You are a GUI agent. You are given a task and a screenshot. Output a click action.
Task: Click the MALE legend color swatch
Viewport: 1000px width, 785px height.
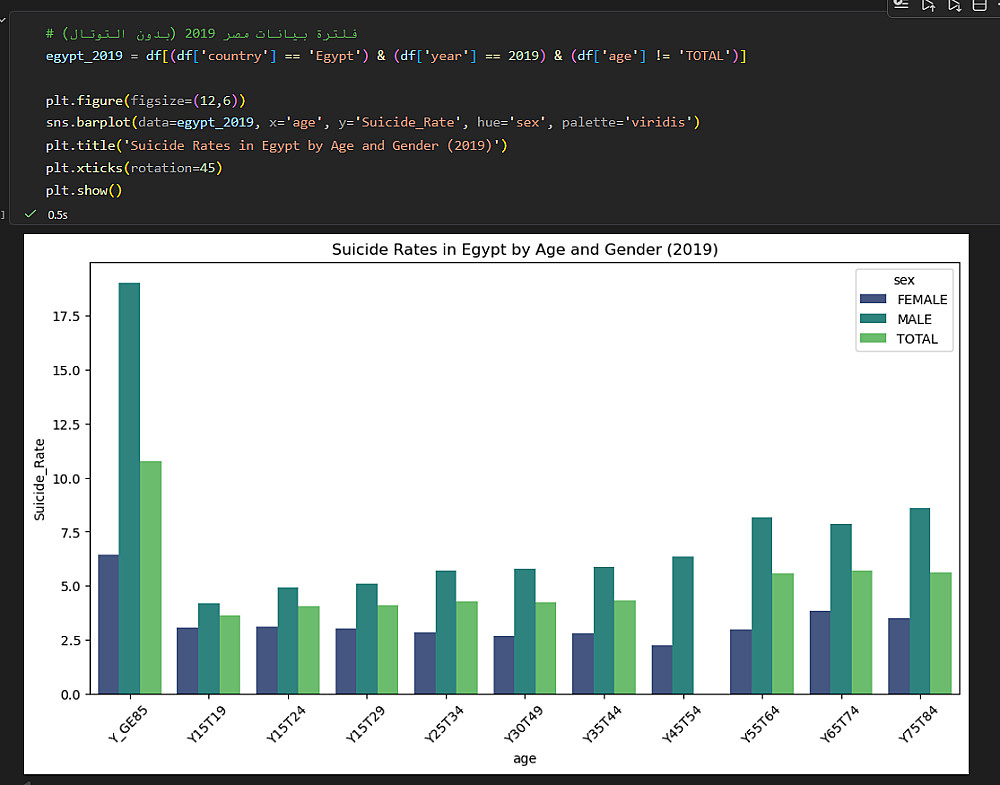874,319
